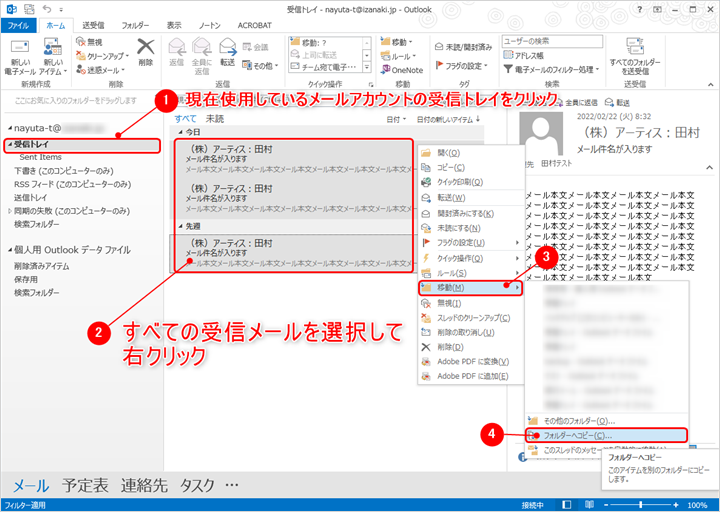The width and height of the screenshot is (720, 512).
Task: Click send/receive icon in quick access toolbar
Action: pyautogui.click(x=28, y=9)
